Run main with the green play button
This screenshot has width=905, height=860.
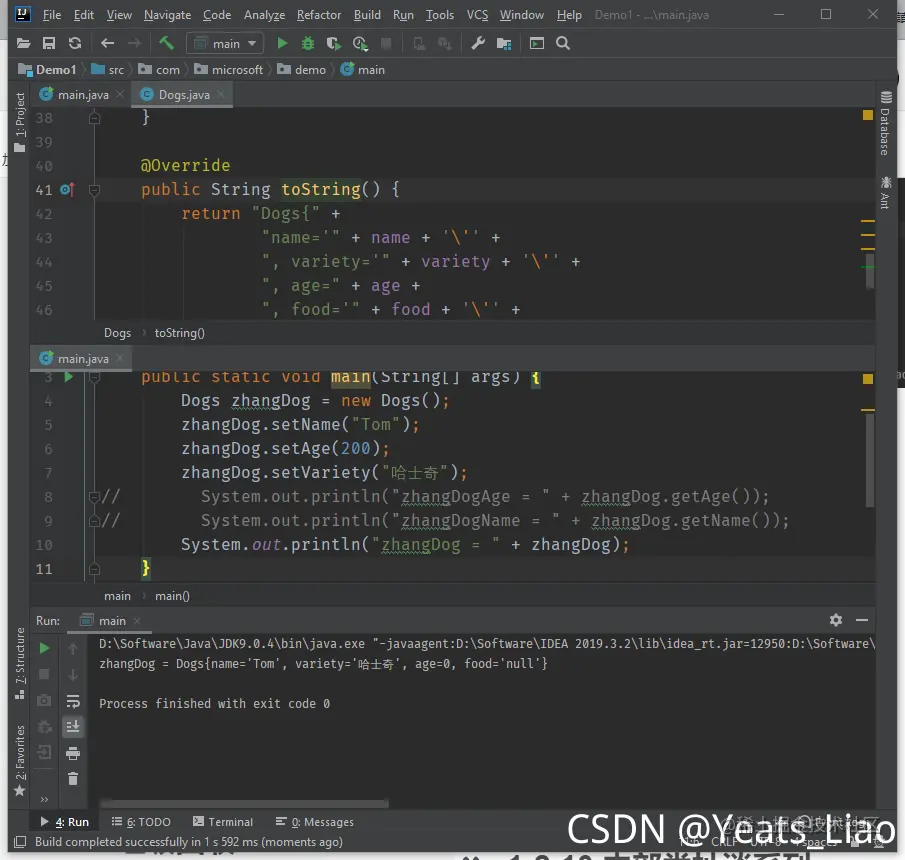click(282, 43)
